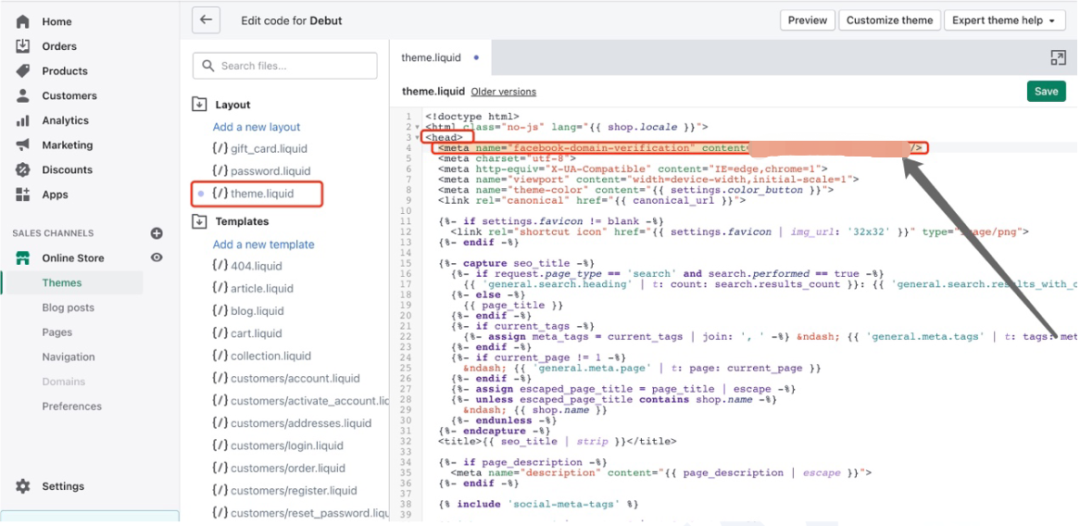
Task: Open customers/register.liquid template
Action: pos(284,491)
